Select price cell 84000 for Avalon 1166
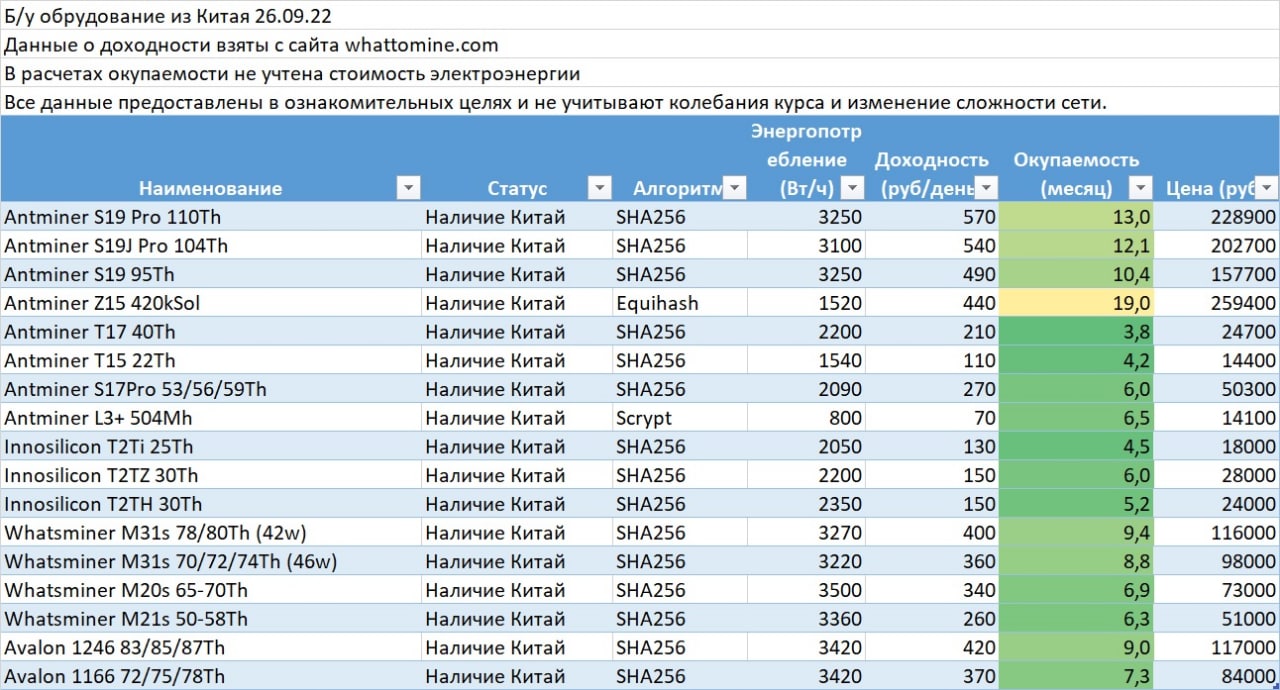Viewport: 1280px width, 690px height. click(1218, 676)
